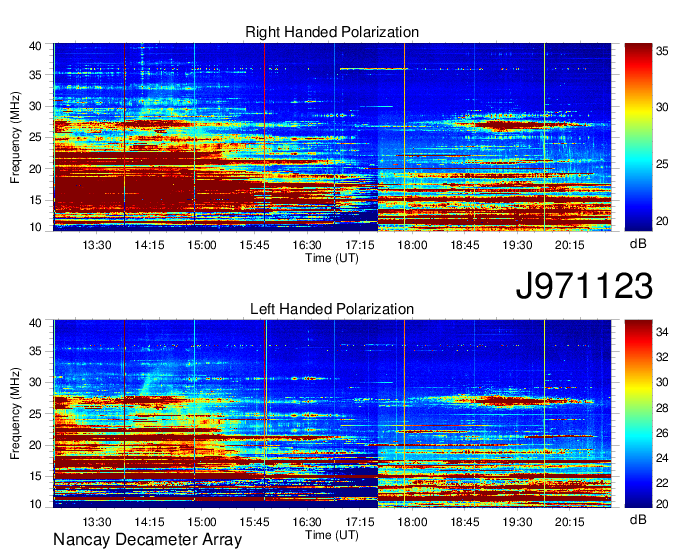Click Time (UT) label under Right Handed plot
The height and width of the screenshot is (552, 680).
pyautogui.click(x=332, y=258)
